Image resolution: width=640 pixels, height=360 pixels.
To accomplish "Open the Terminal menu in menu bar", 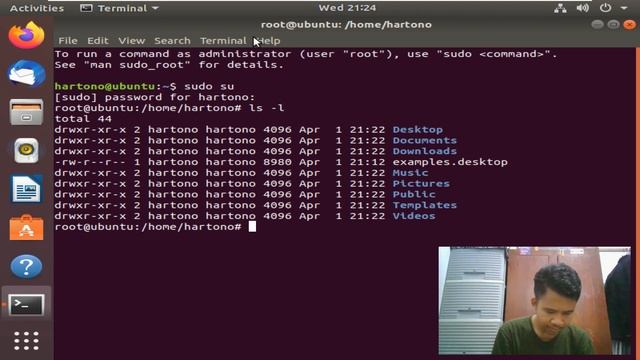I will coord(223,41).
